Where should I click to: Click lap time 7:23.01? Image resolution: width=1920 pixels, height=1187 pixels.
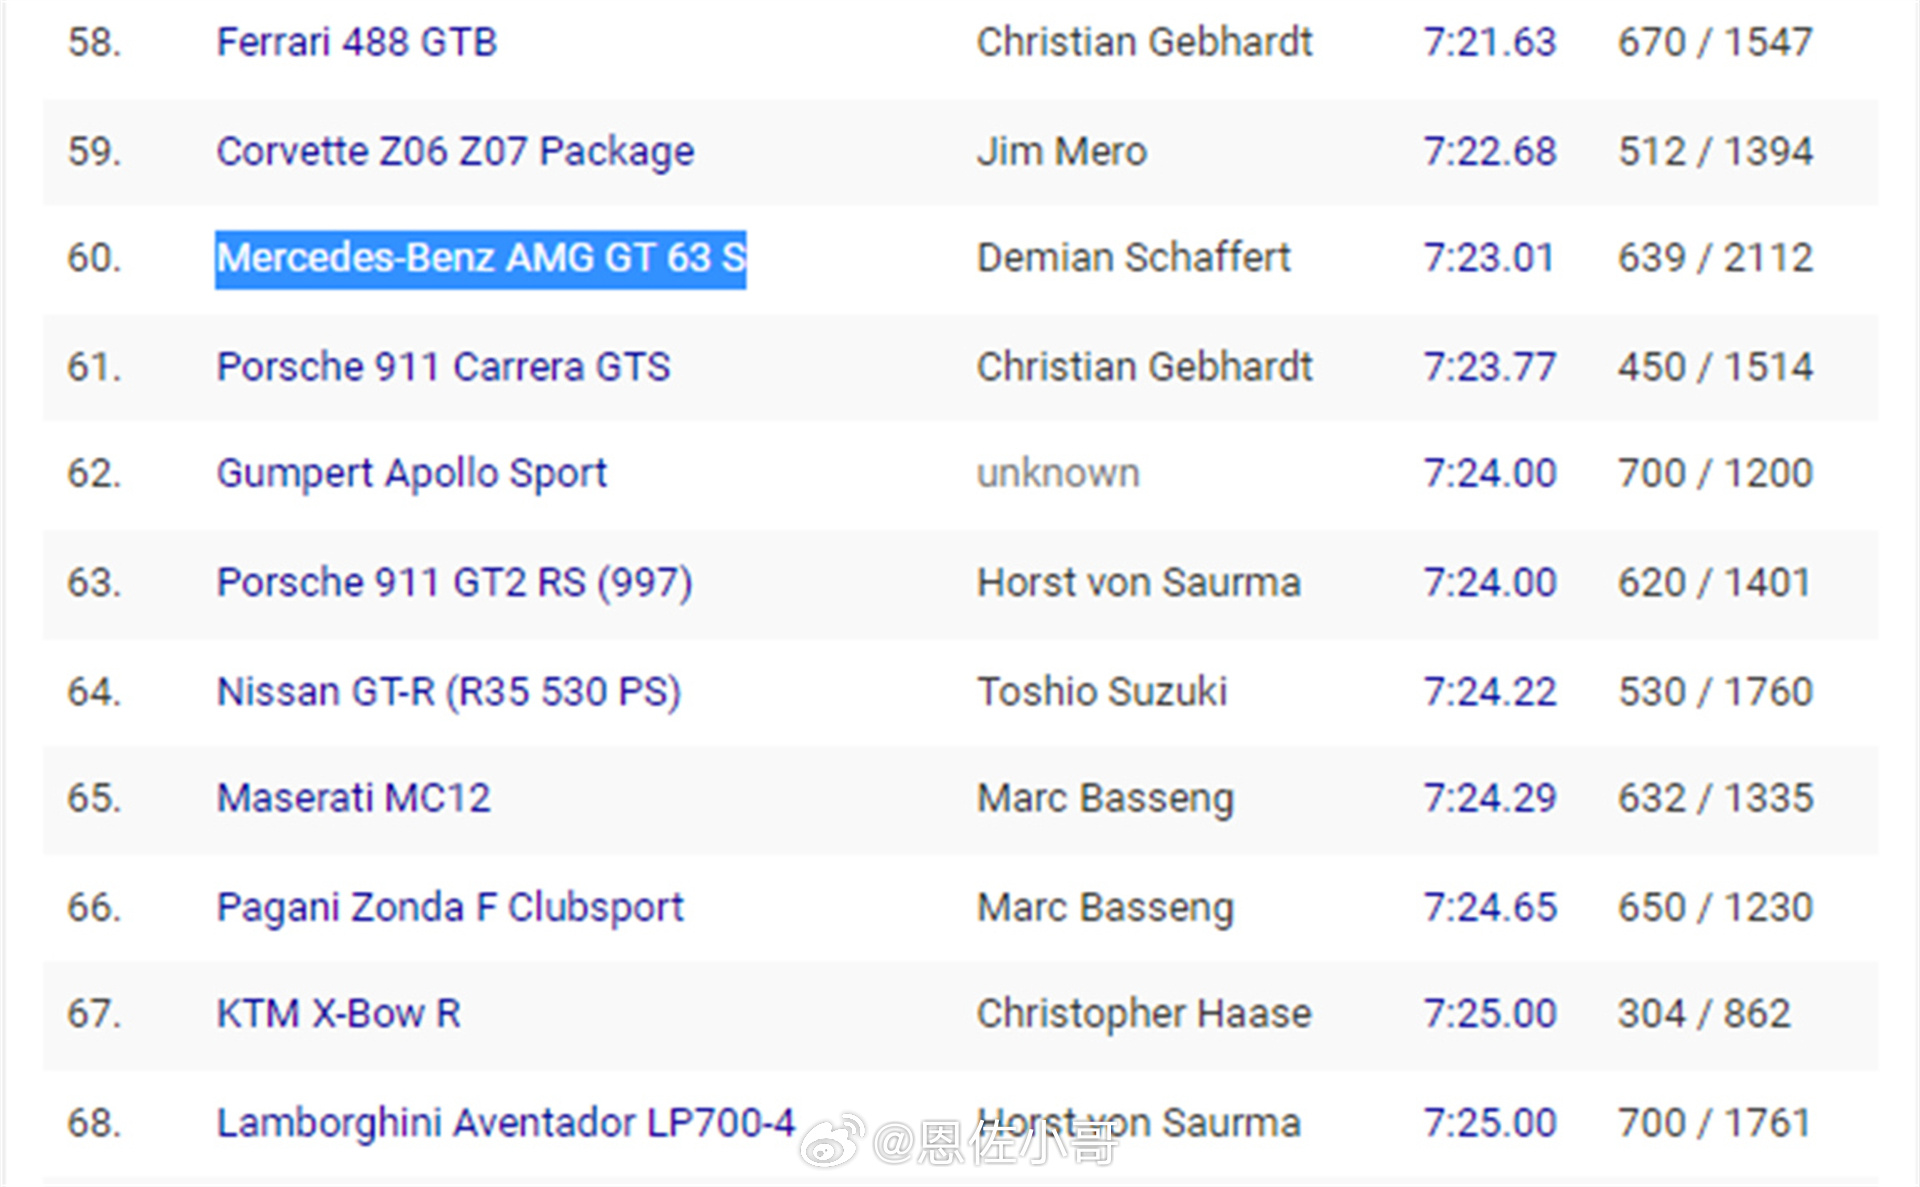[1489, 258]
